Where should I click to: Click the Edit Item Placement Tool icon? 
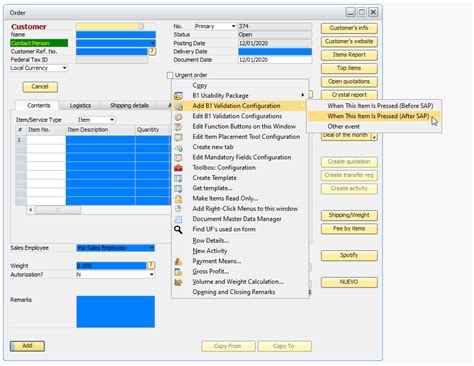click(x=178, y=137)
